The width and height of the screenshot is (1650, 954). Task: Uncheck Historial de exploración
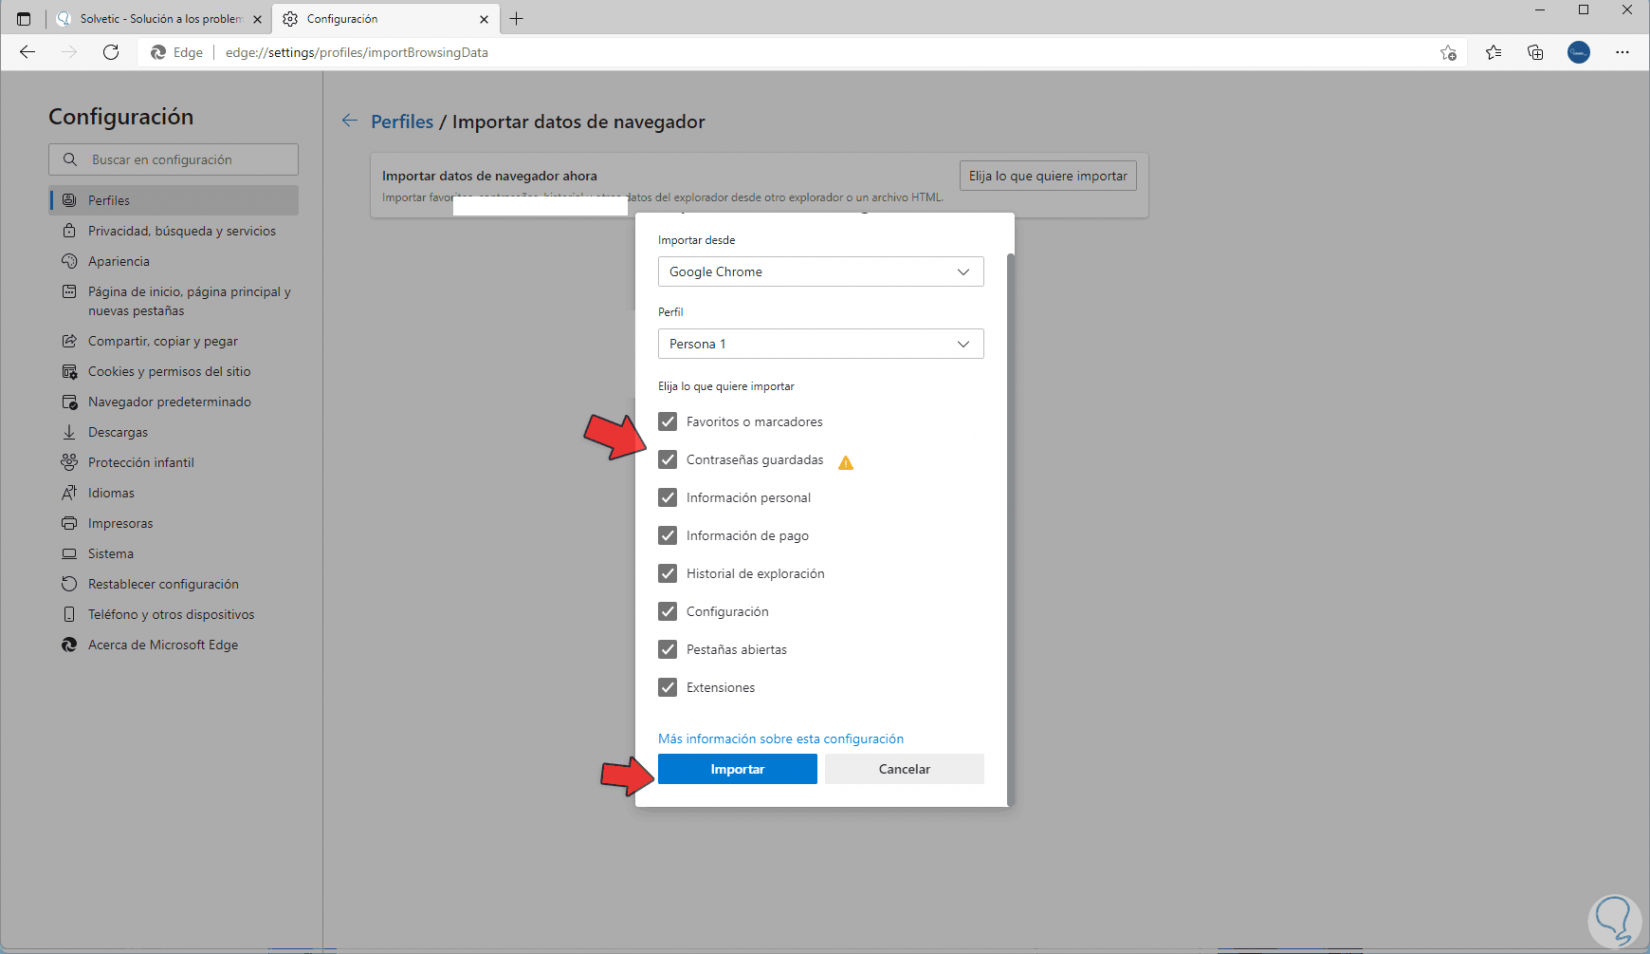pyautogui.click(x=668, y=574)
